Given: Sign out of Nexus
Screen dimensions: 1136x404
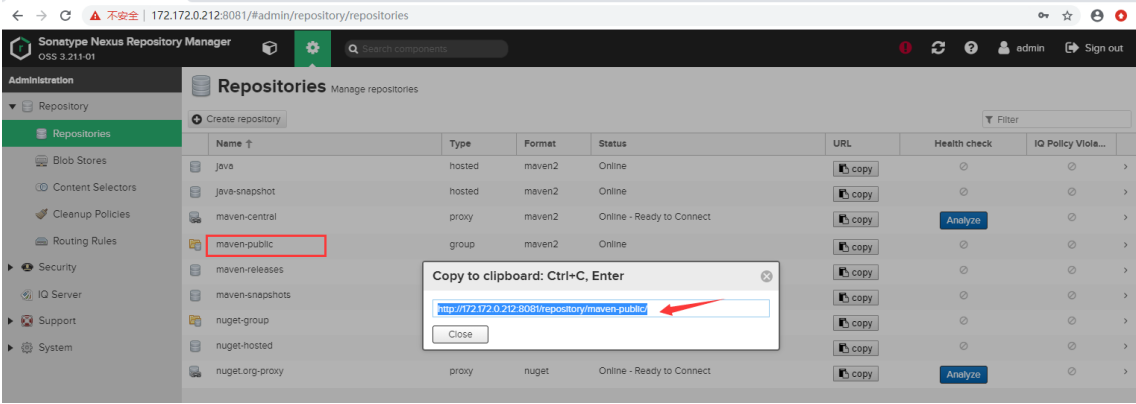Looking at the screenshot, I should pyautogui.click(x=1094, y=48).
